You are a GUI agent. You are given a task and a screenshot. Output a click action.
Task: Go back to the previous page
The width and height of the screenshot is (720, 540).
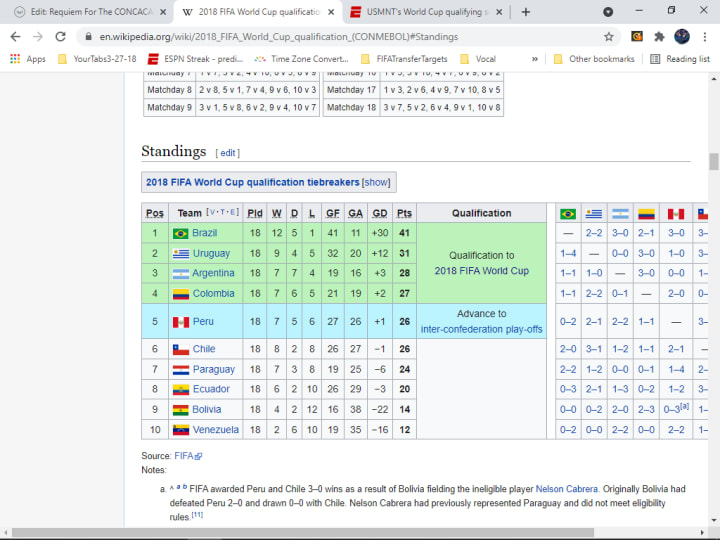[15, 37]
